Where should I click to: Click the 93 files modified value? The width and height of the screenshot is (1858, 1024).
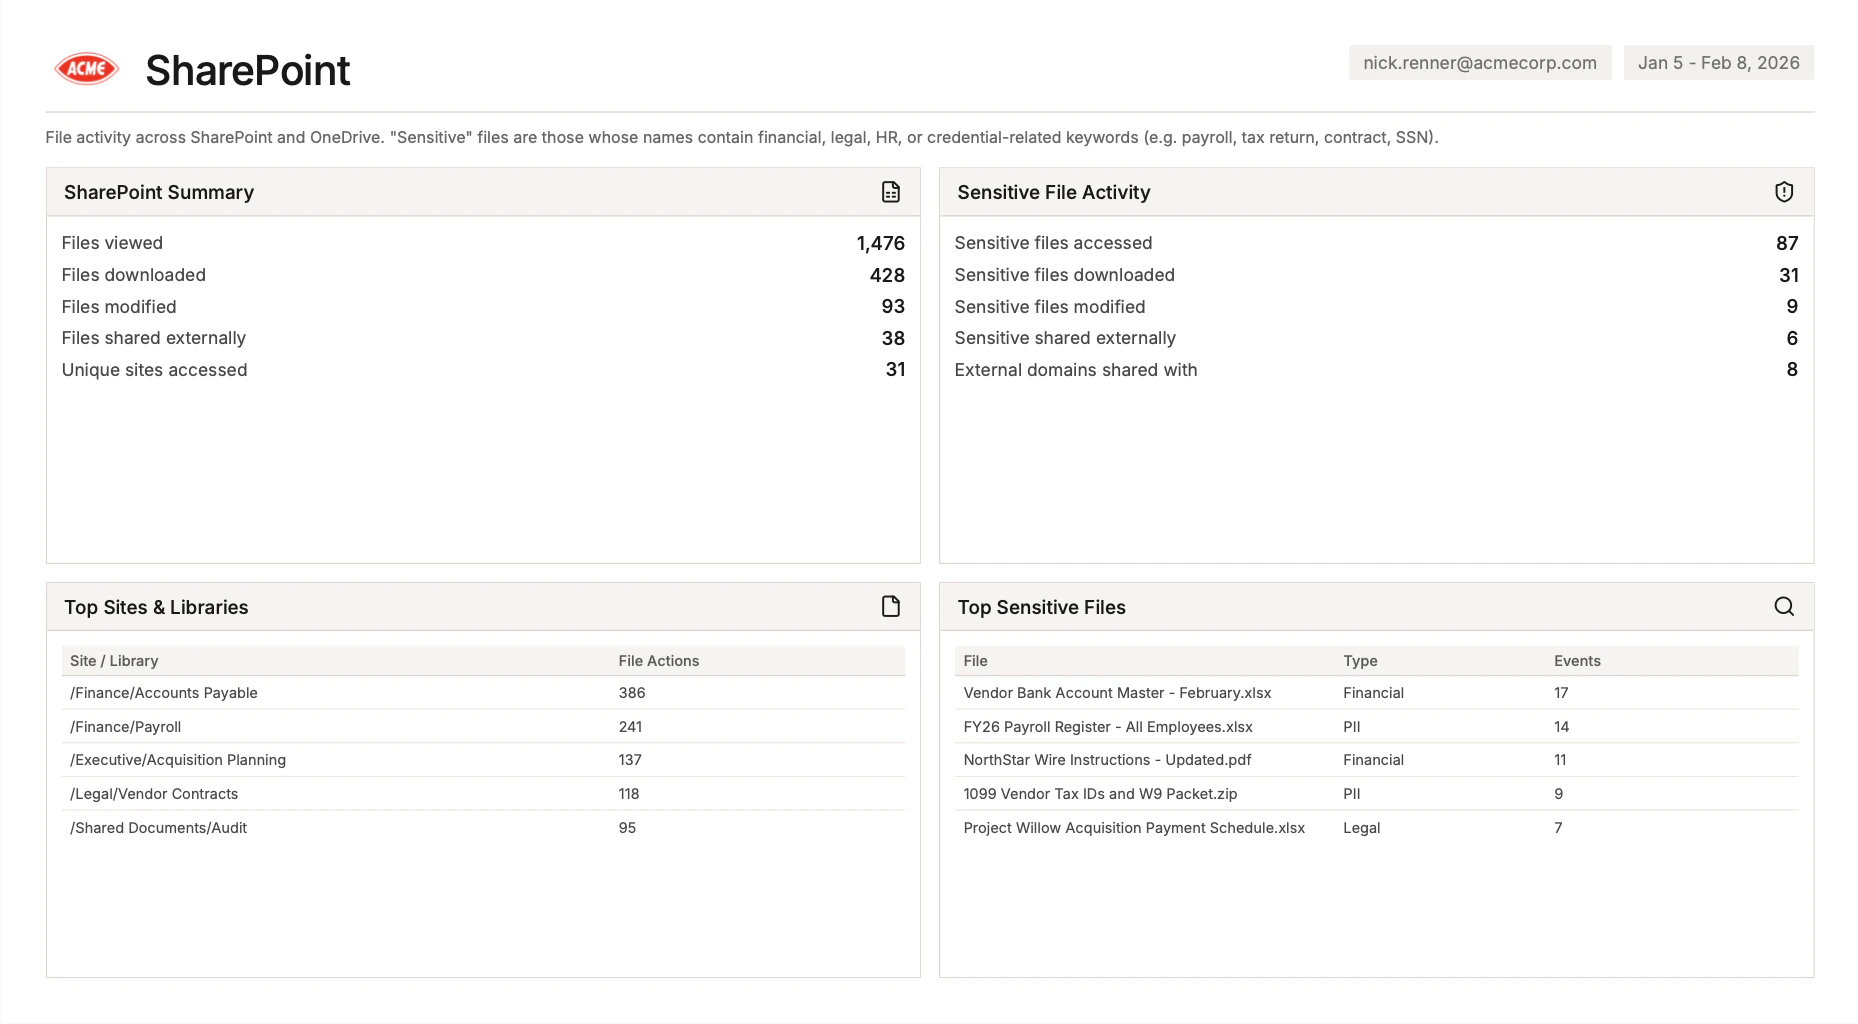892,306
